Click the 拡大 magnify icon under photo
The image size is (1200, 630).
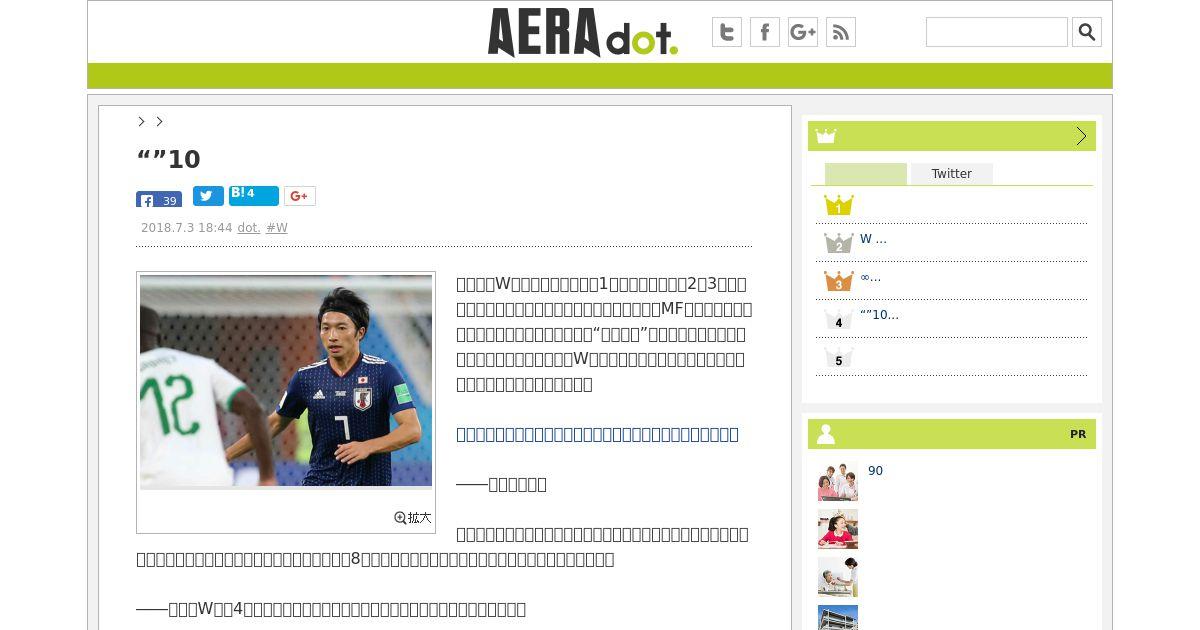point(413,518)
